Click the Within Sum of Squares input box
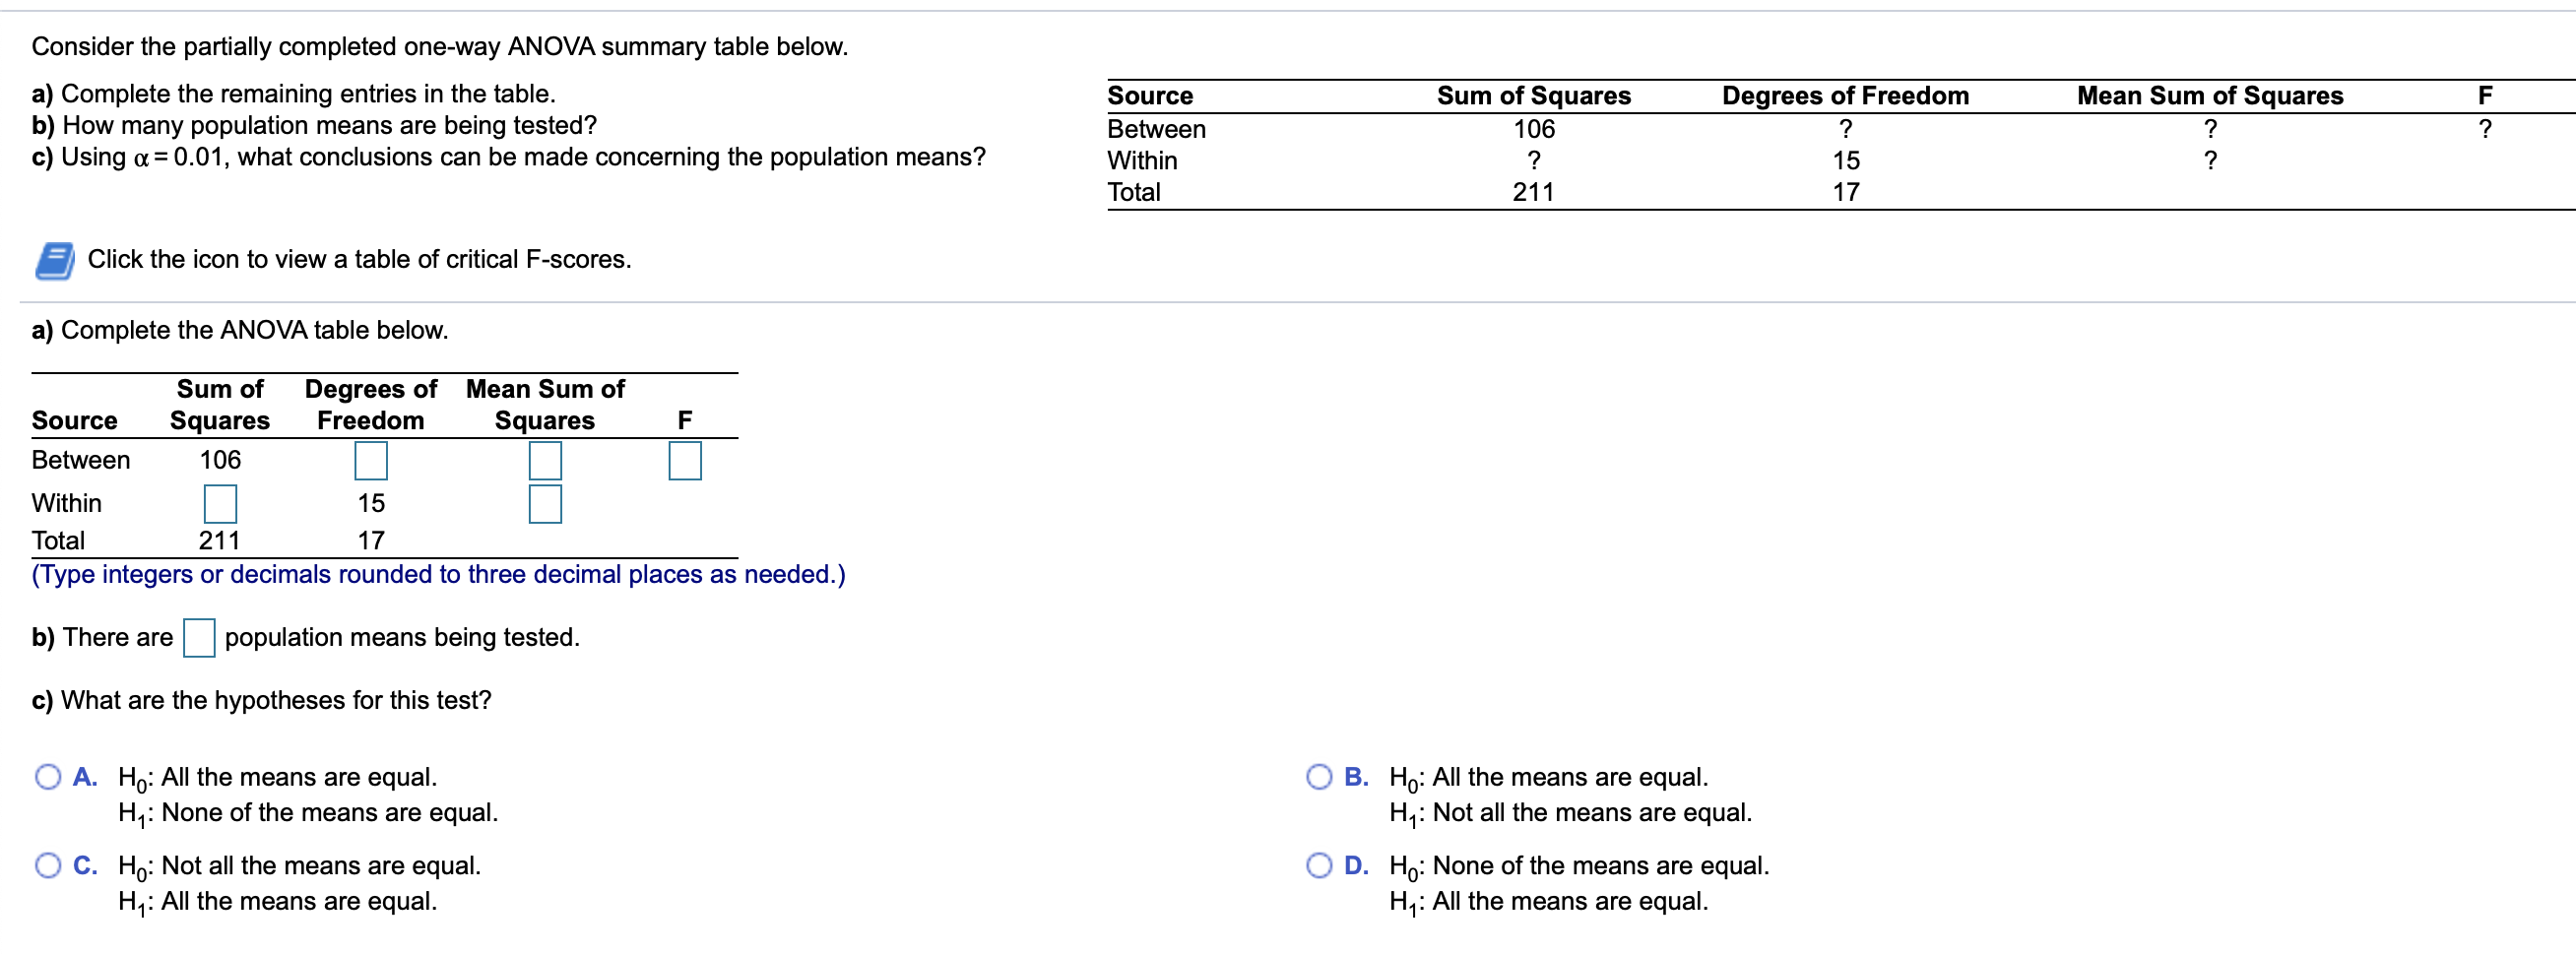 [x=219, y=503]
